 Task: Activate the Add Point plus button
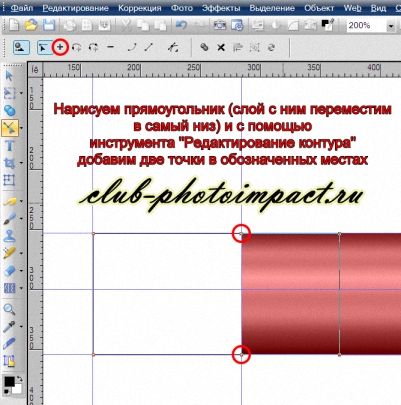click(60, 47)
